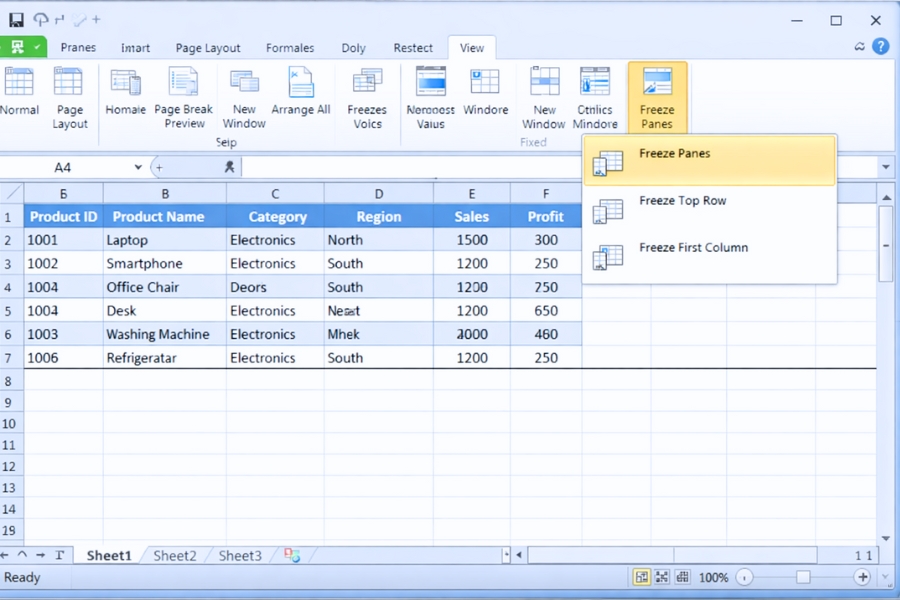Toggle Freeze Panes highlight in the ribbon
This screenshot has width=900, height=600.
coord(657,95)
